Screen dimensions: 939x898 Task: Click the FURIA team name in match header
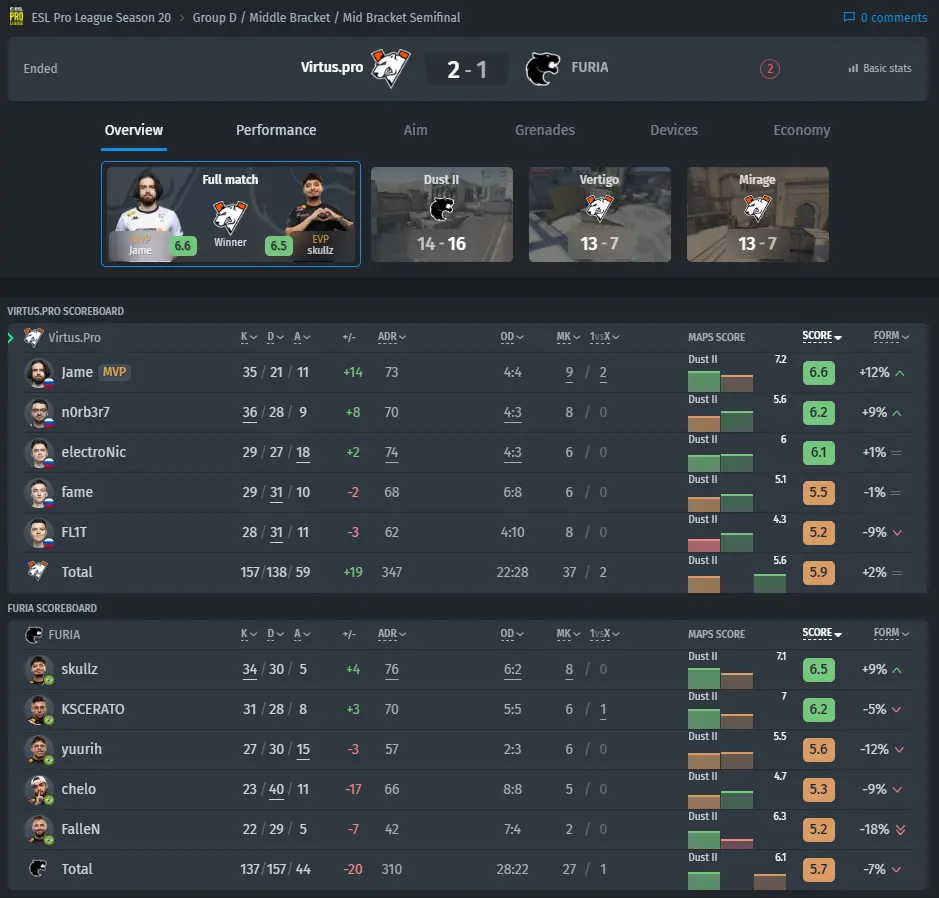click(589, 68)
